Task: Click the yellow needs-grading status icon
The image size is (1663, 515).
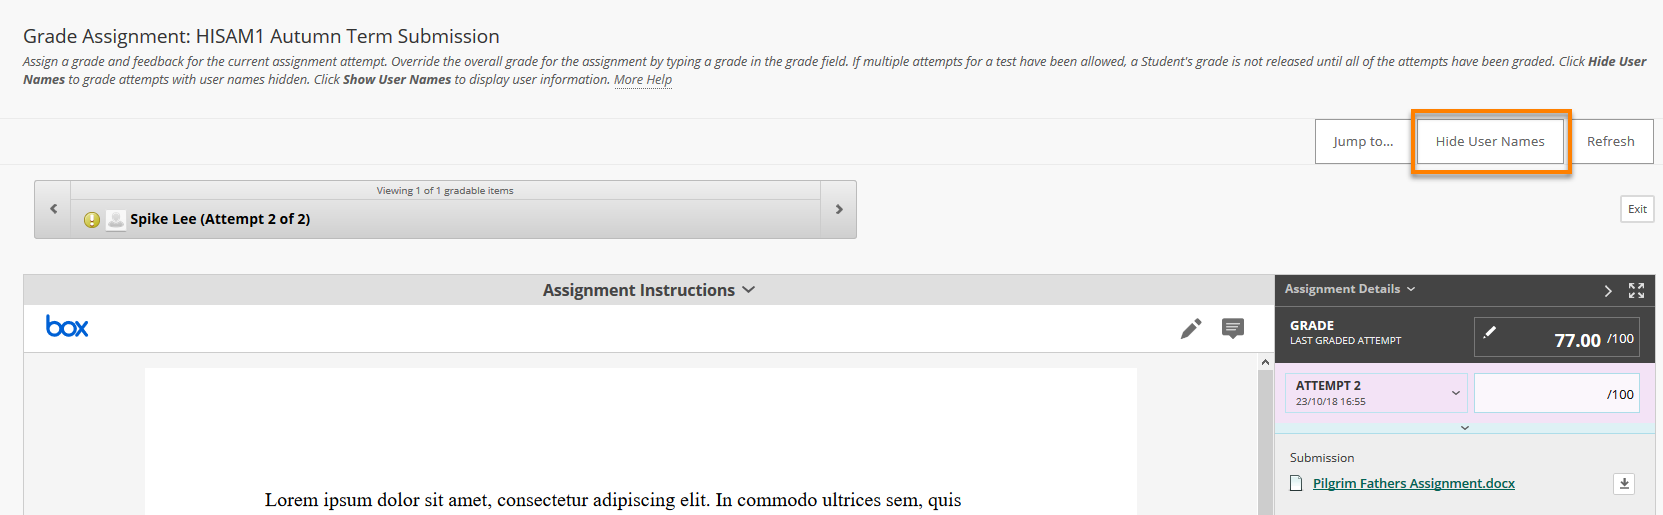Action: pyautogui.click(x=92, y=219)
